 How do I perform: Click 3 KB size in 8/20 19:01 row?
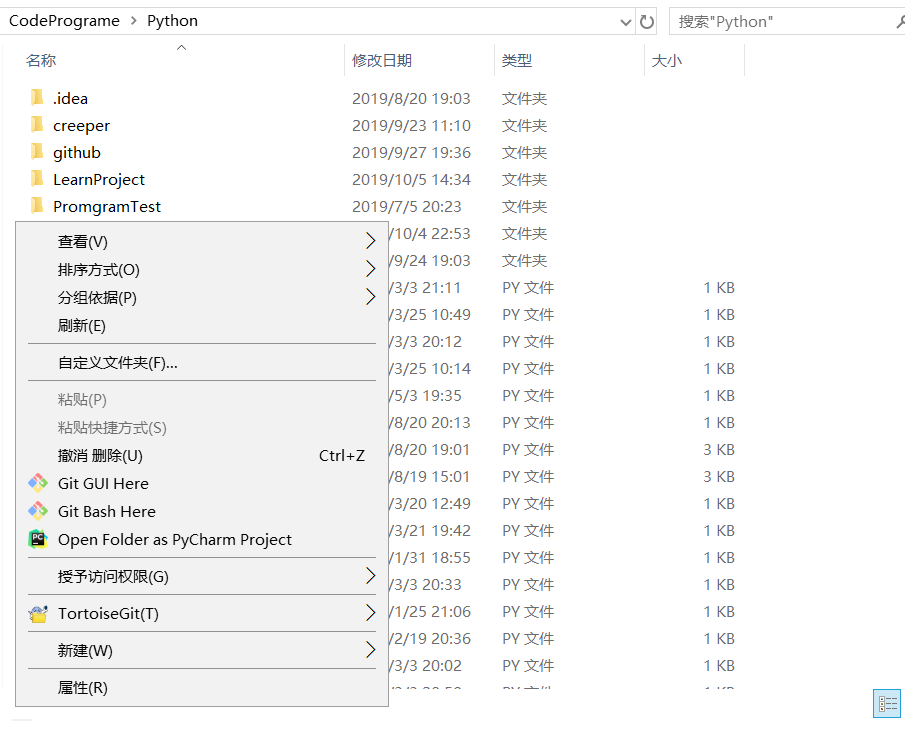tap(719, 450)
